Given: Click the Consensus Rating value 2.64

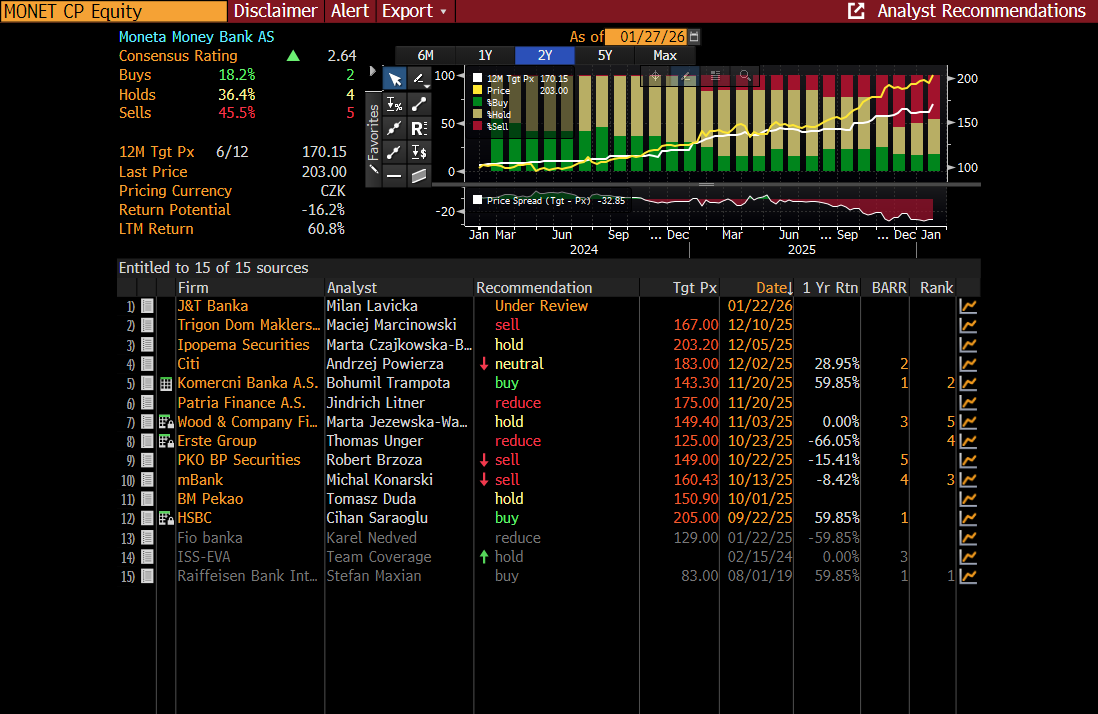Looking at the screenshot, I should 342,56.
